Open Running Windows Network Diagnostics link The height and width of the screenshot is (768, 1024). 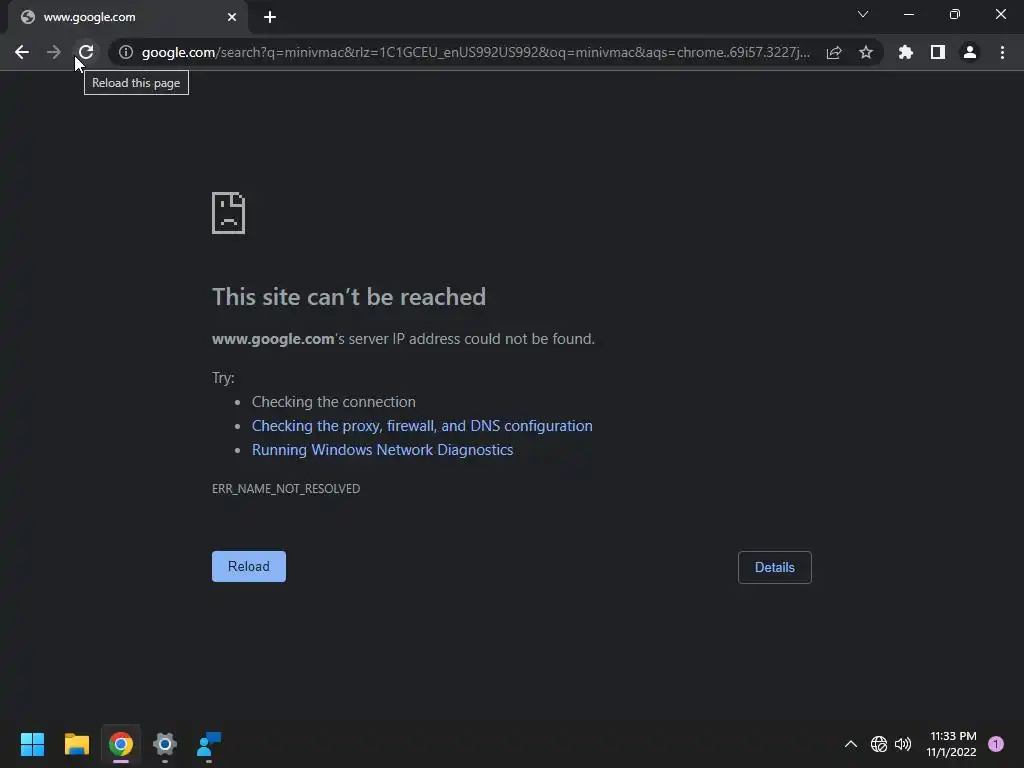pyautogui.click(x=383, y=450)
